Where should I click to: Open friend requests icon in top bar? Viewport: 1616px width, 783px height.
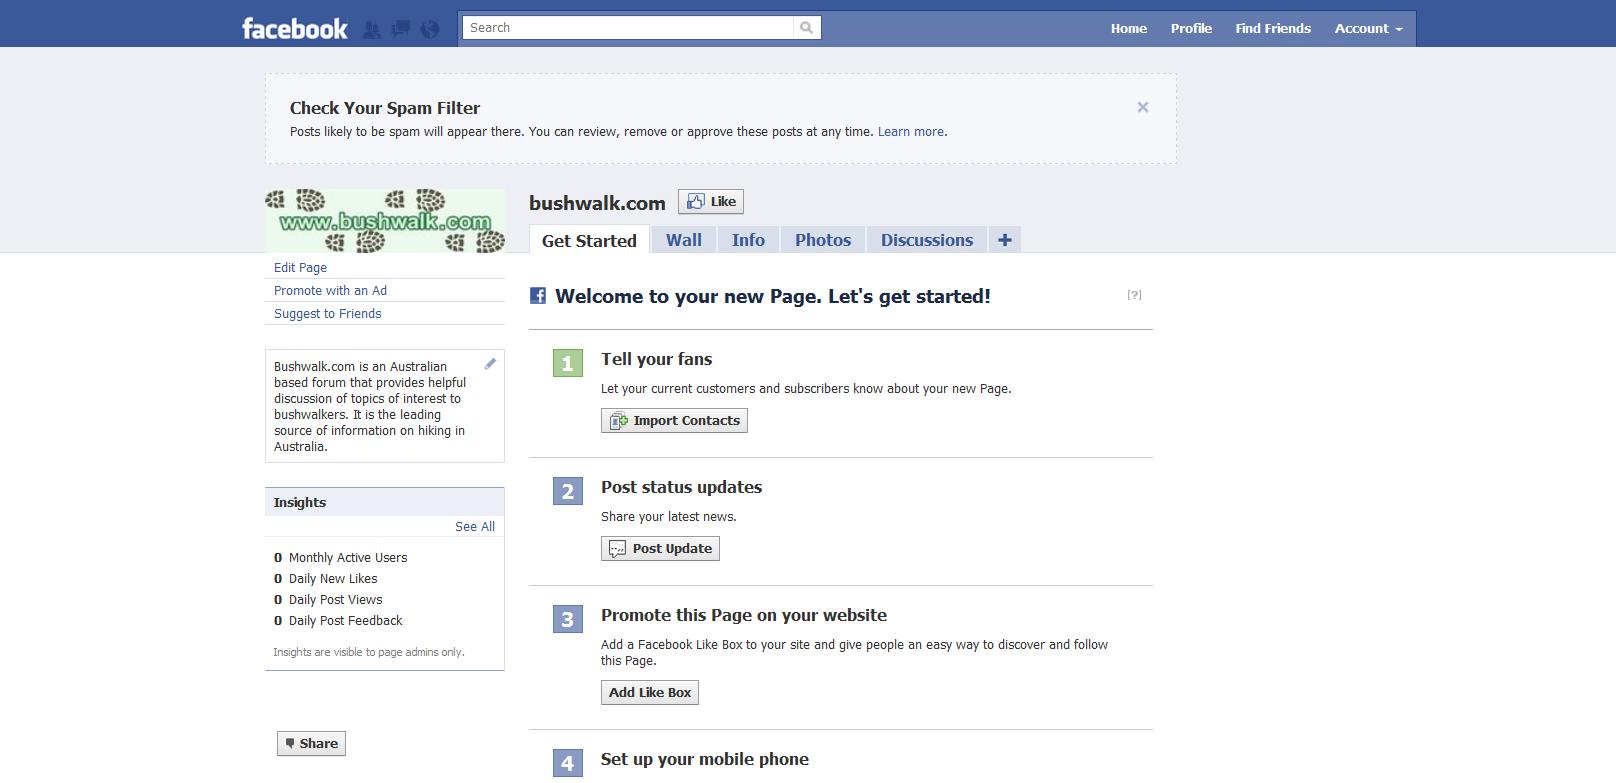372,29
